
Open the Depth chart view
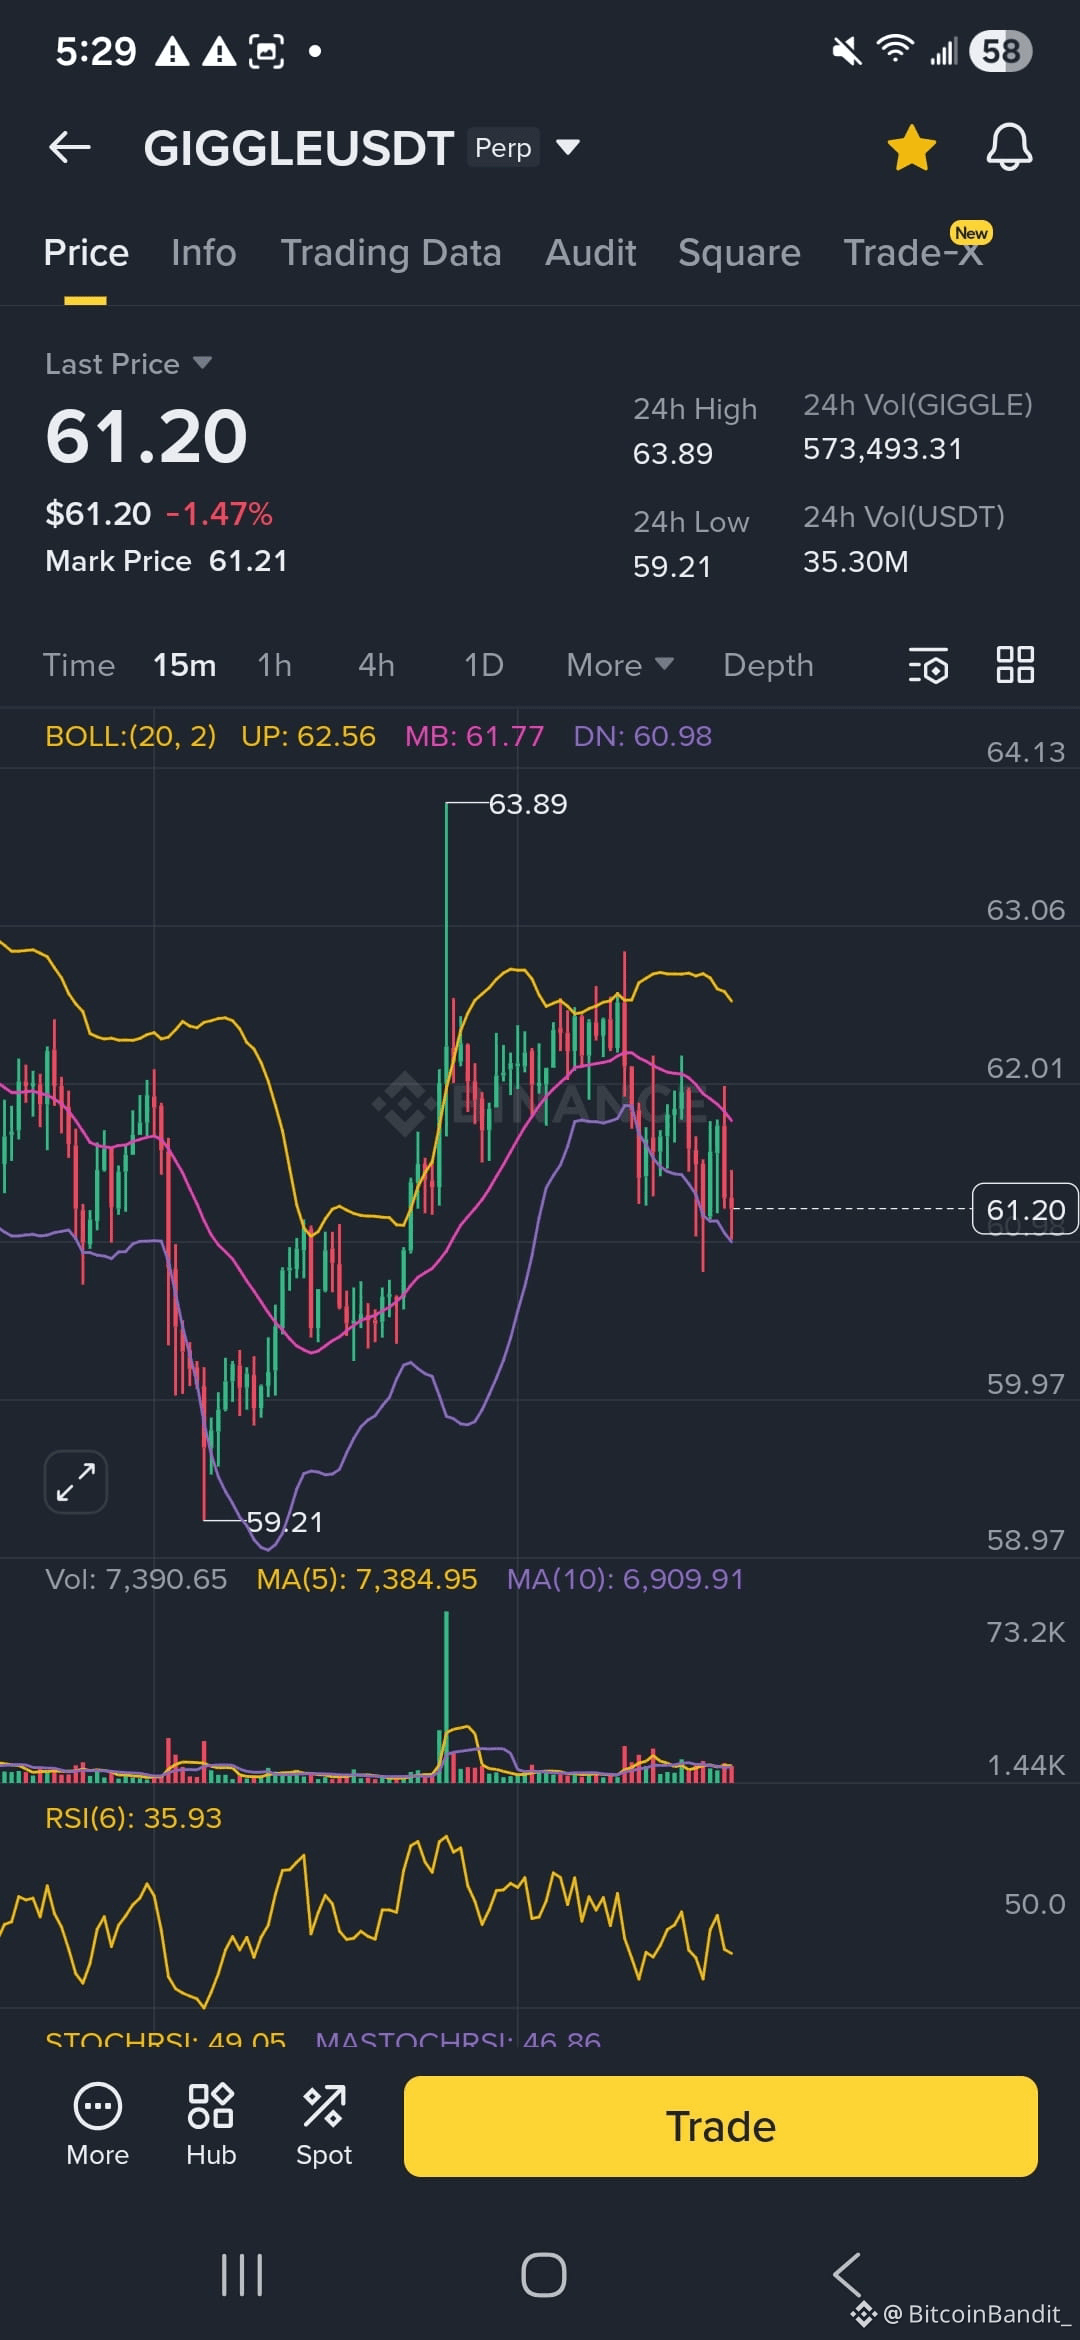tap(768, 665)
